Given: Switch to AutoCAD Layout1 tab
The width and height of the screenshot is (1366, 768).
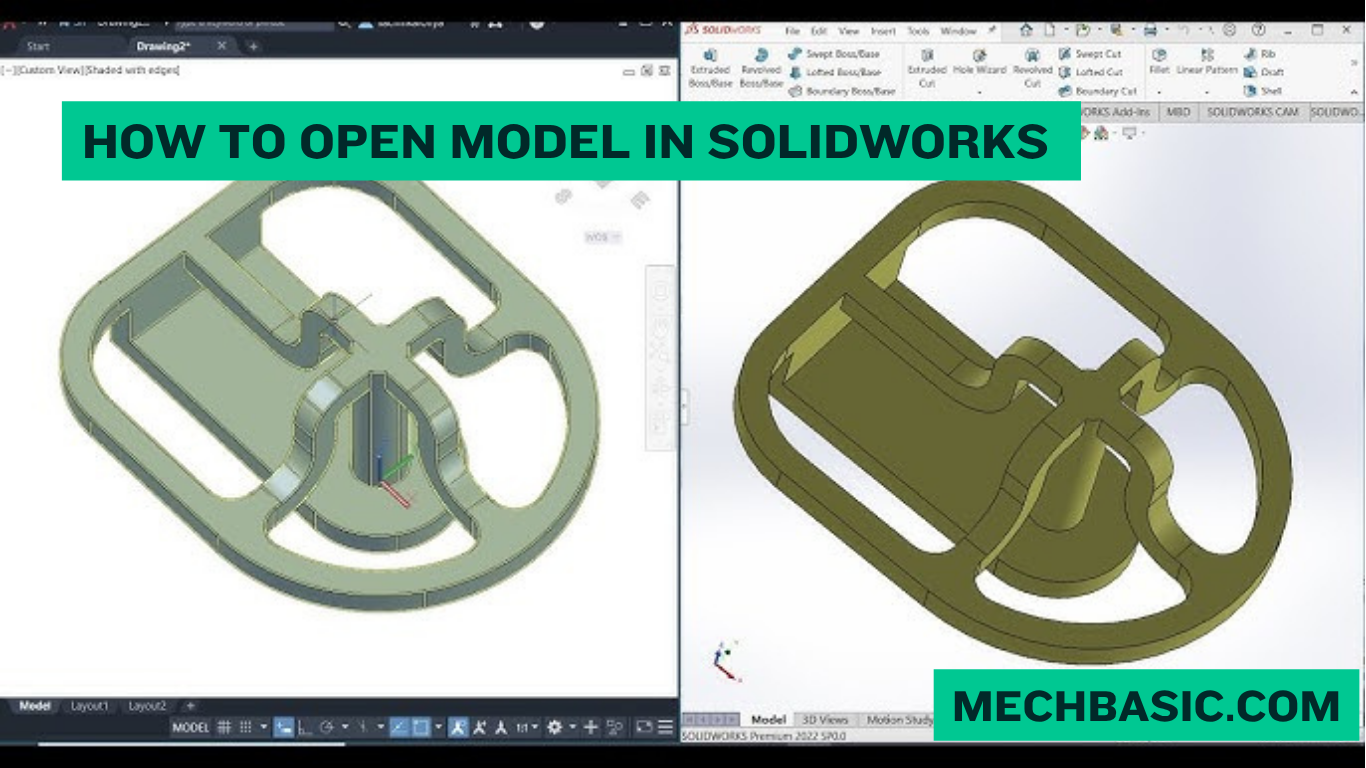Looking at the screenshot, I should click(89, 706).
